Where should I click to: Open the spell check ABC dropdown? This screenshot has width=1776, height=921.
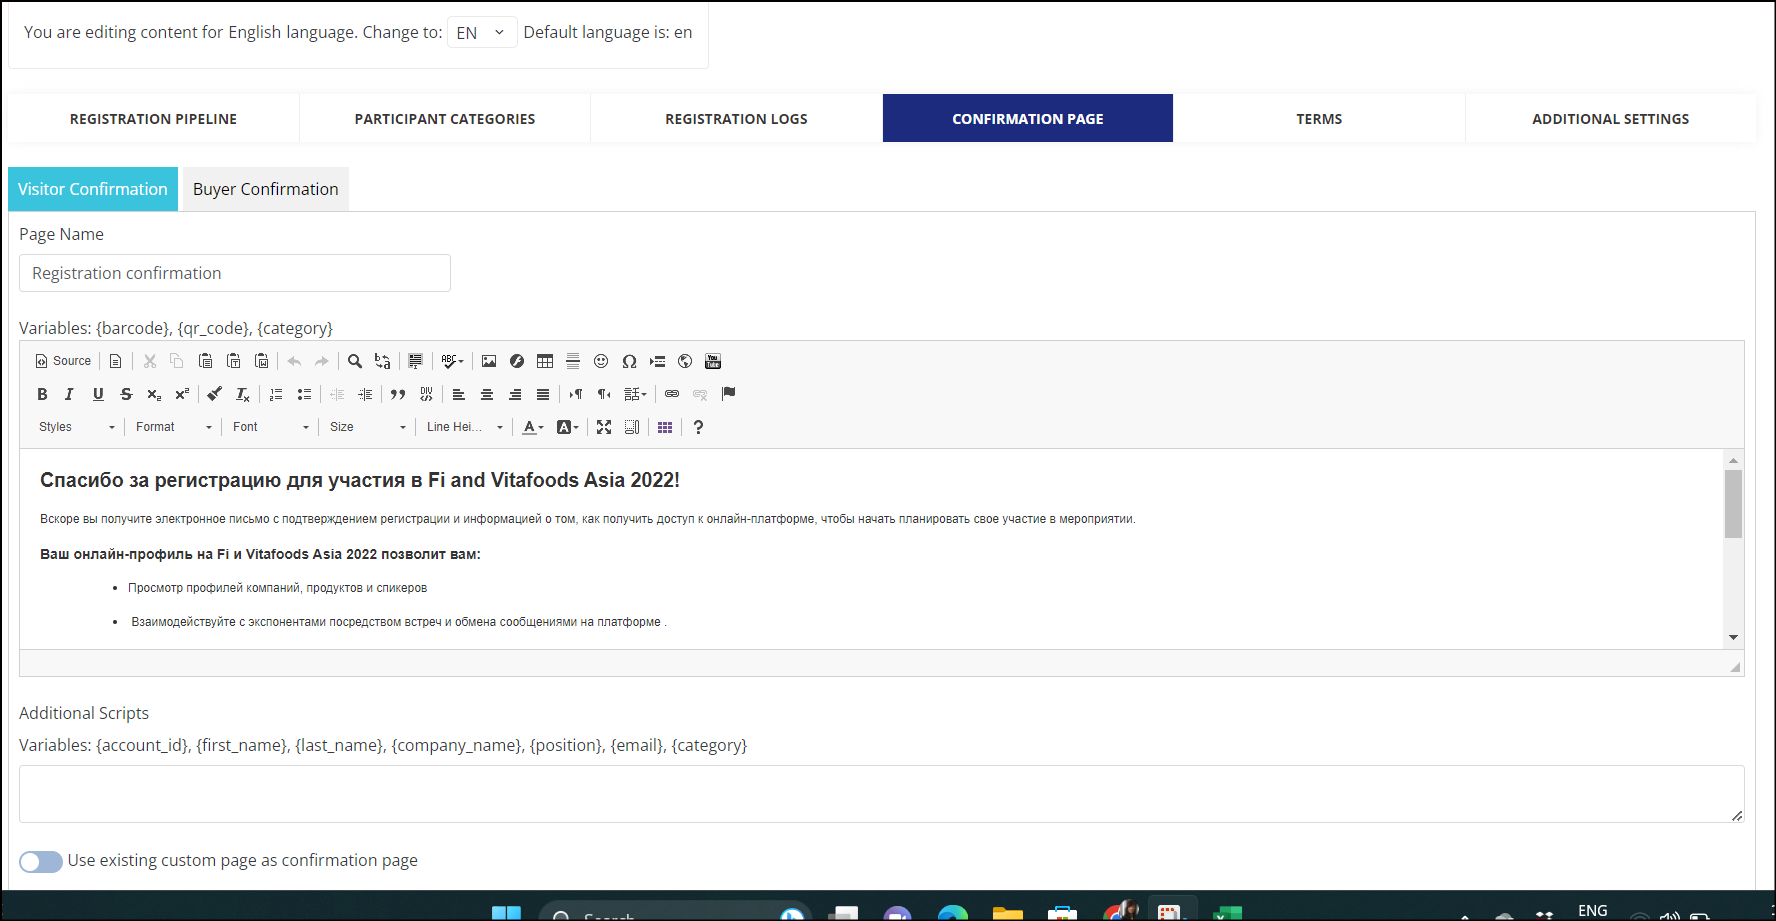(452, 361)
